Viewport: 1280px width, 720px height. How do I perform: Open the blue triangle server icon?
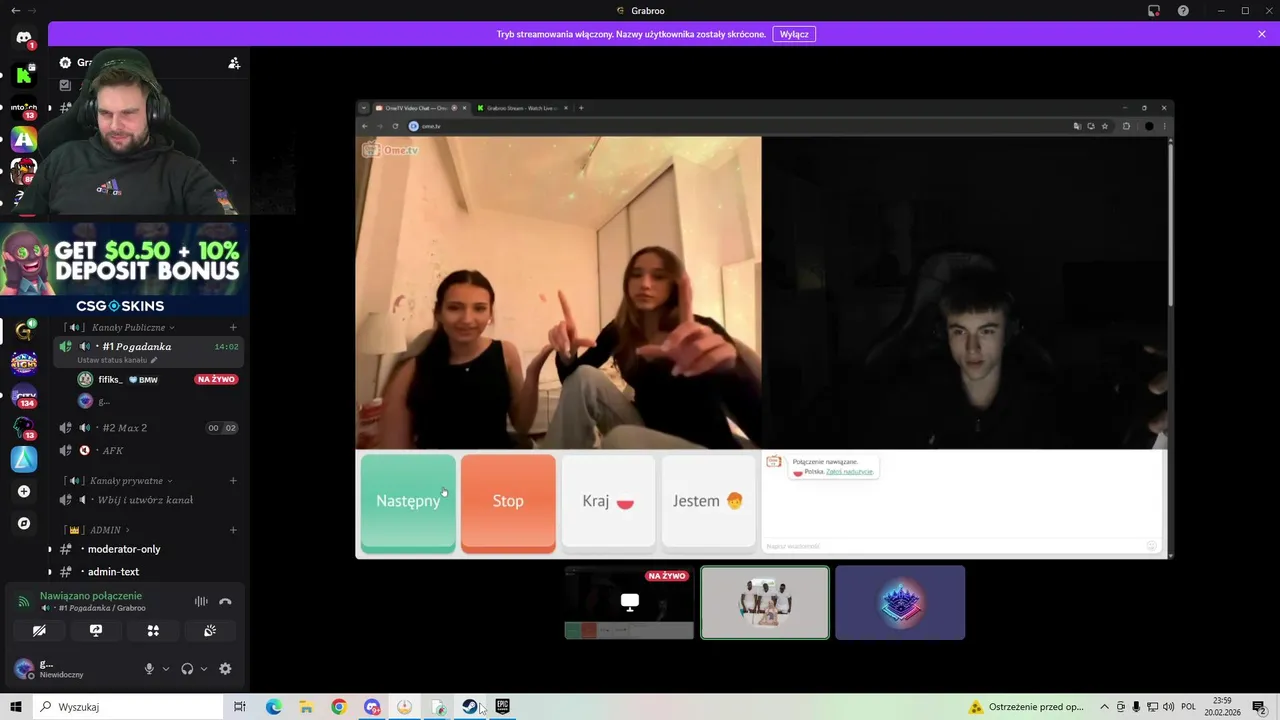(x=24, y=459)
